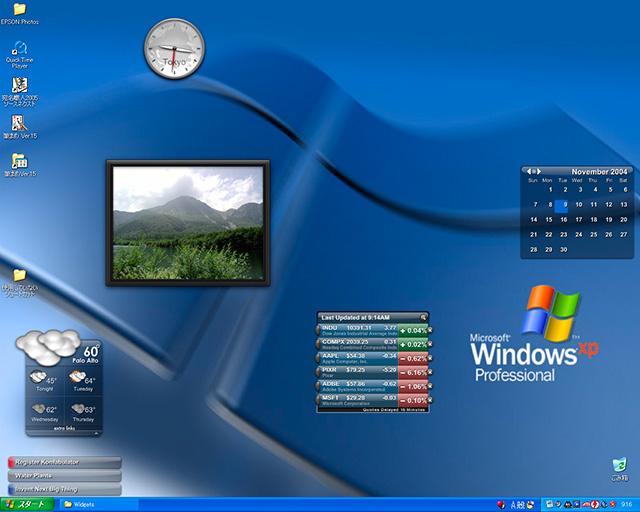Click the ADBE -1.06% change box
Screen dimensions: 640x512
413,386
